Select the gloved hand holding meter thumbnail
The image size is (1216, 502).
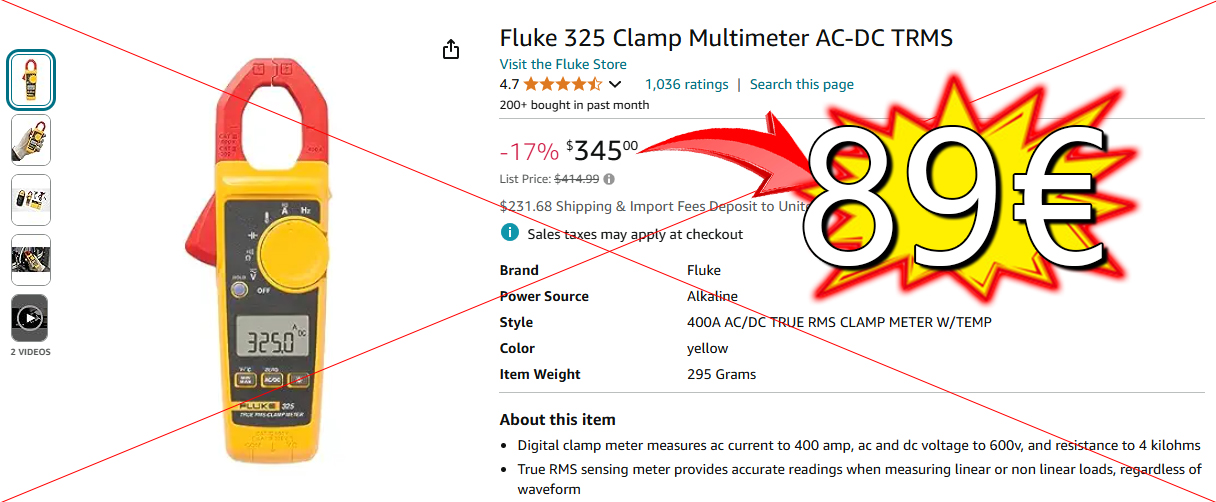click(x=30, y=140)
